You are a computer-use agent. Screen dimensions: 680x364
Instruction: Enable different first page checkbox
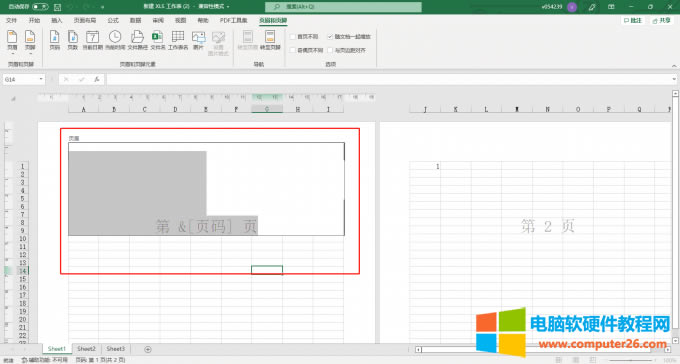[293, 37]
